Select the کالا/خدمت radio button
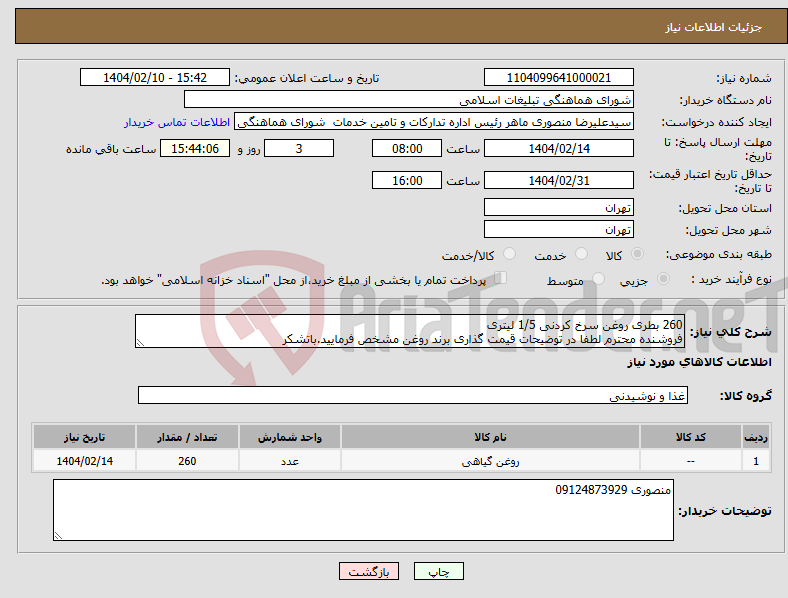Viewport: 788px width, 598px height. [x=510, y=254]
